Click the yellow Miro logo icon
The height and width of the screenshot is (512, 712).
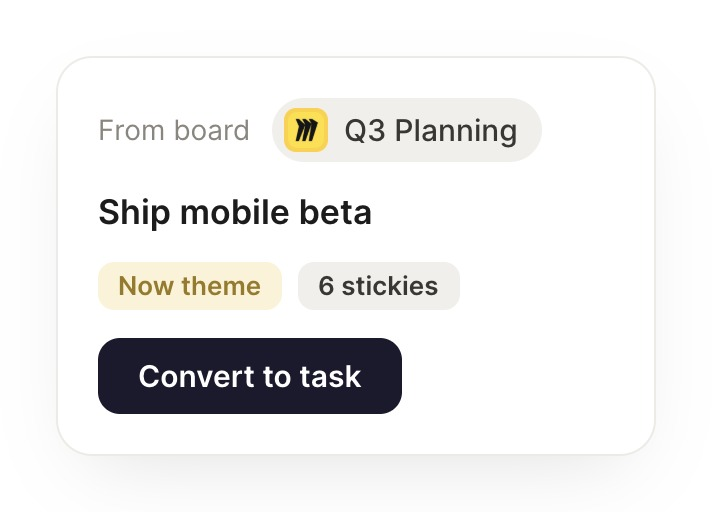pyautogui.click(x=306, y=130)
